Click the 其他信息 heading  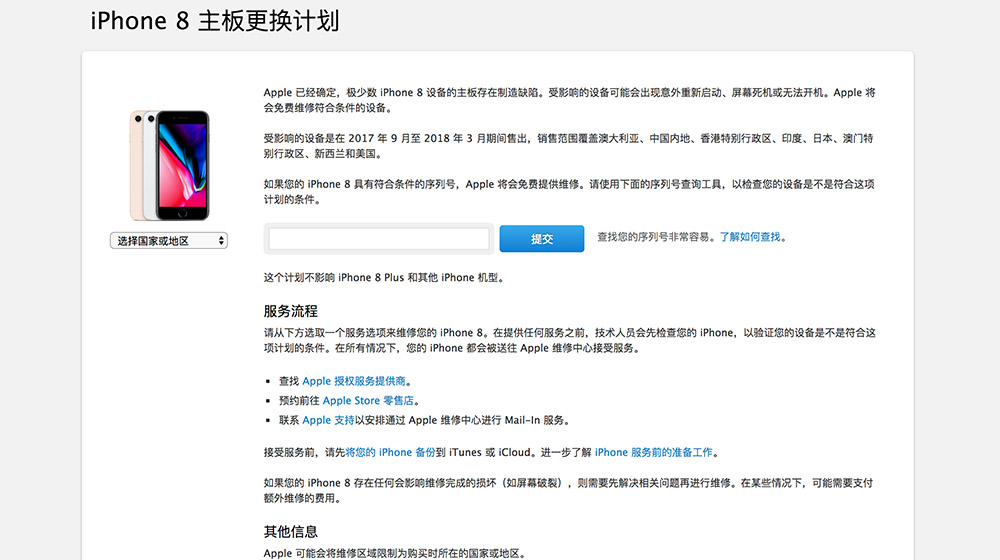291,531
